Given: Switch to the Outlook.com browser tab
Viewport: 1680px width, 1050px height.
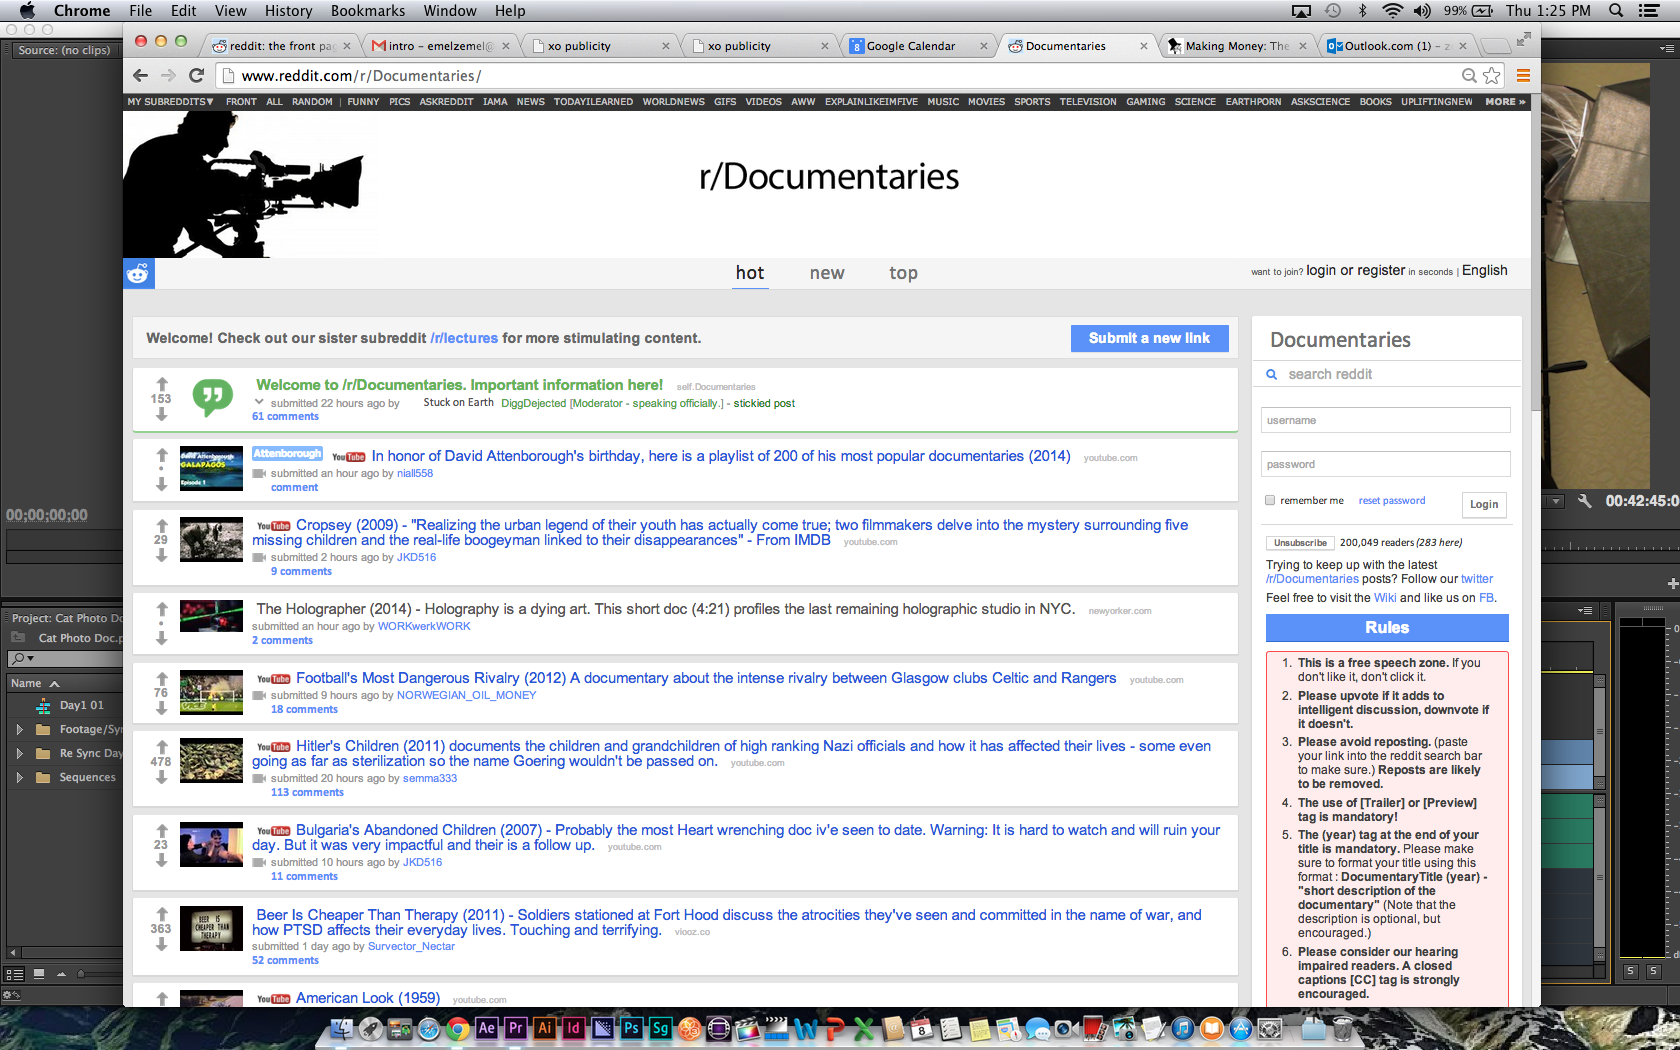Looking at the screenshot, I should click(x=1396, y=46).
